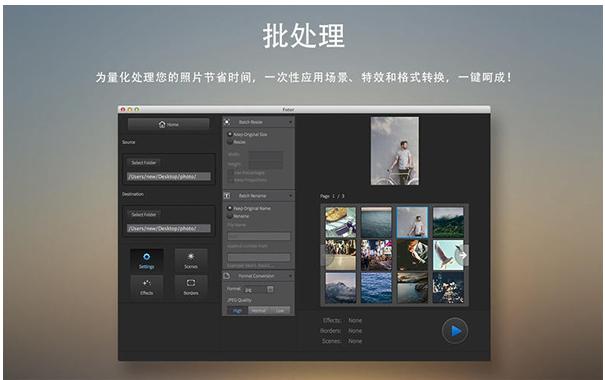Set JPEG quality to Low
The width and height of the screenshot is (605, 380).
pyautogui.click(x=280, y=311)
